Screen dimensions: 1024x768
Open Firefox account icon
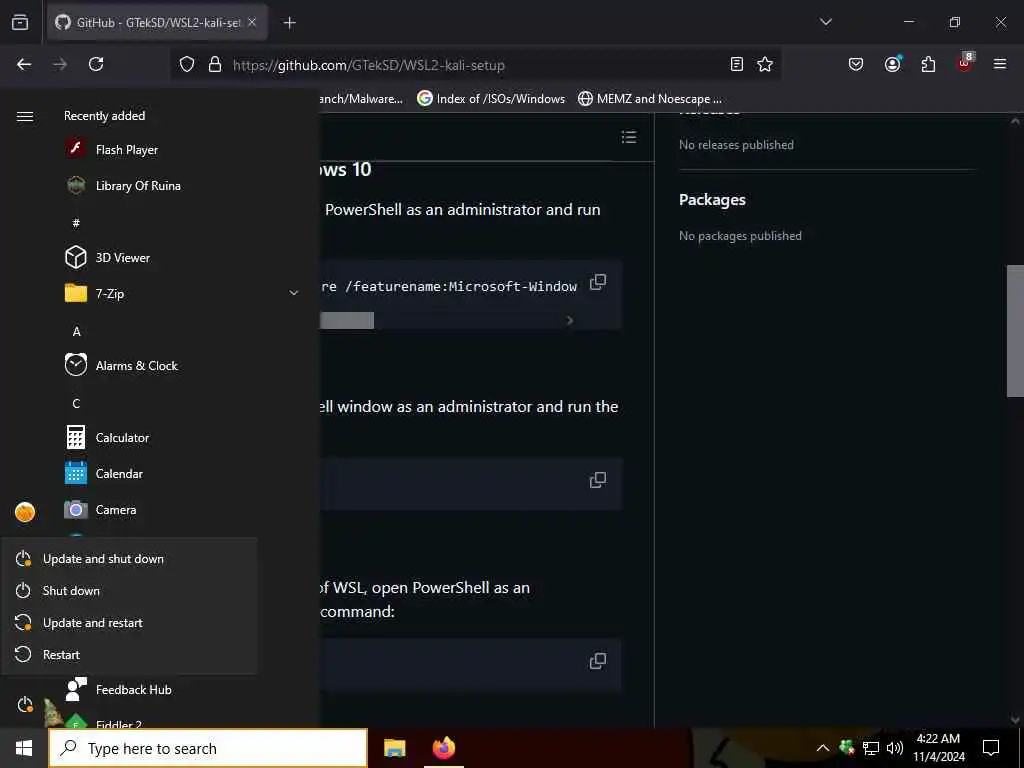tap(892, 64)
